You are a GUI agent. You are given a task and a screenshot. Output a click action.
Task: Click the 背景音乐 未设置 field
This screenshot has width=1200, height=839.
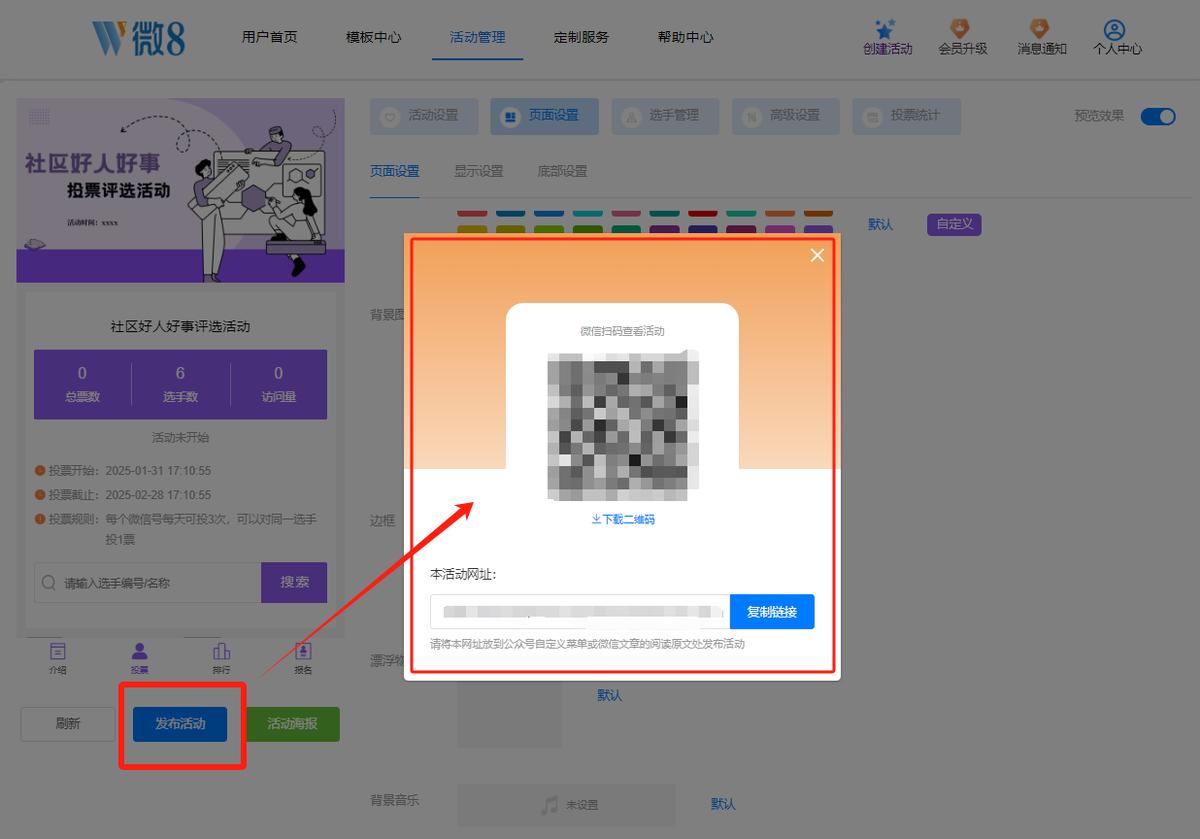click(x=566, y=804)
